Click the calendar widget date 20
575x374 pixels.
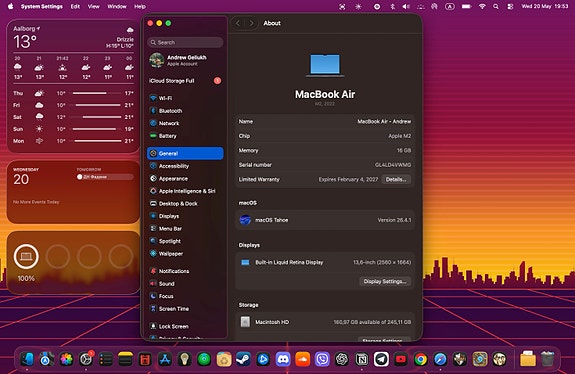pyautogui.click(x=21, y=179)
